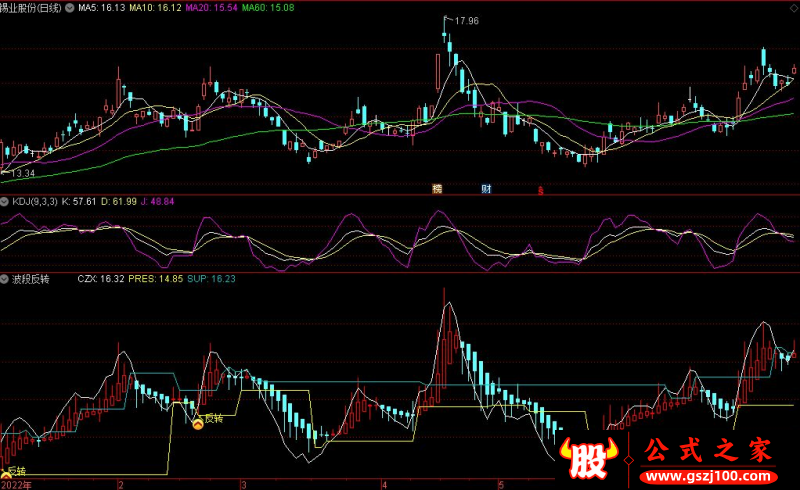Screen dimensions: 800x490
Task: Click the orange 反转 signal icon near month 2
Action: pyautogui.click(x=198, y=424)
